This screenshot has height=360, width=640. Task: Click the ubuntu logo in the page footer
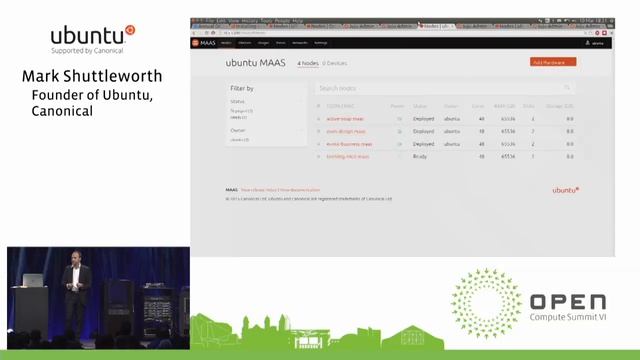click(565, 190)
